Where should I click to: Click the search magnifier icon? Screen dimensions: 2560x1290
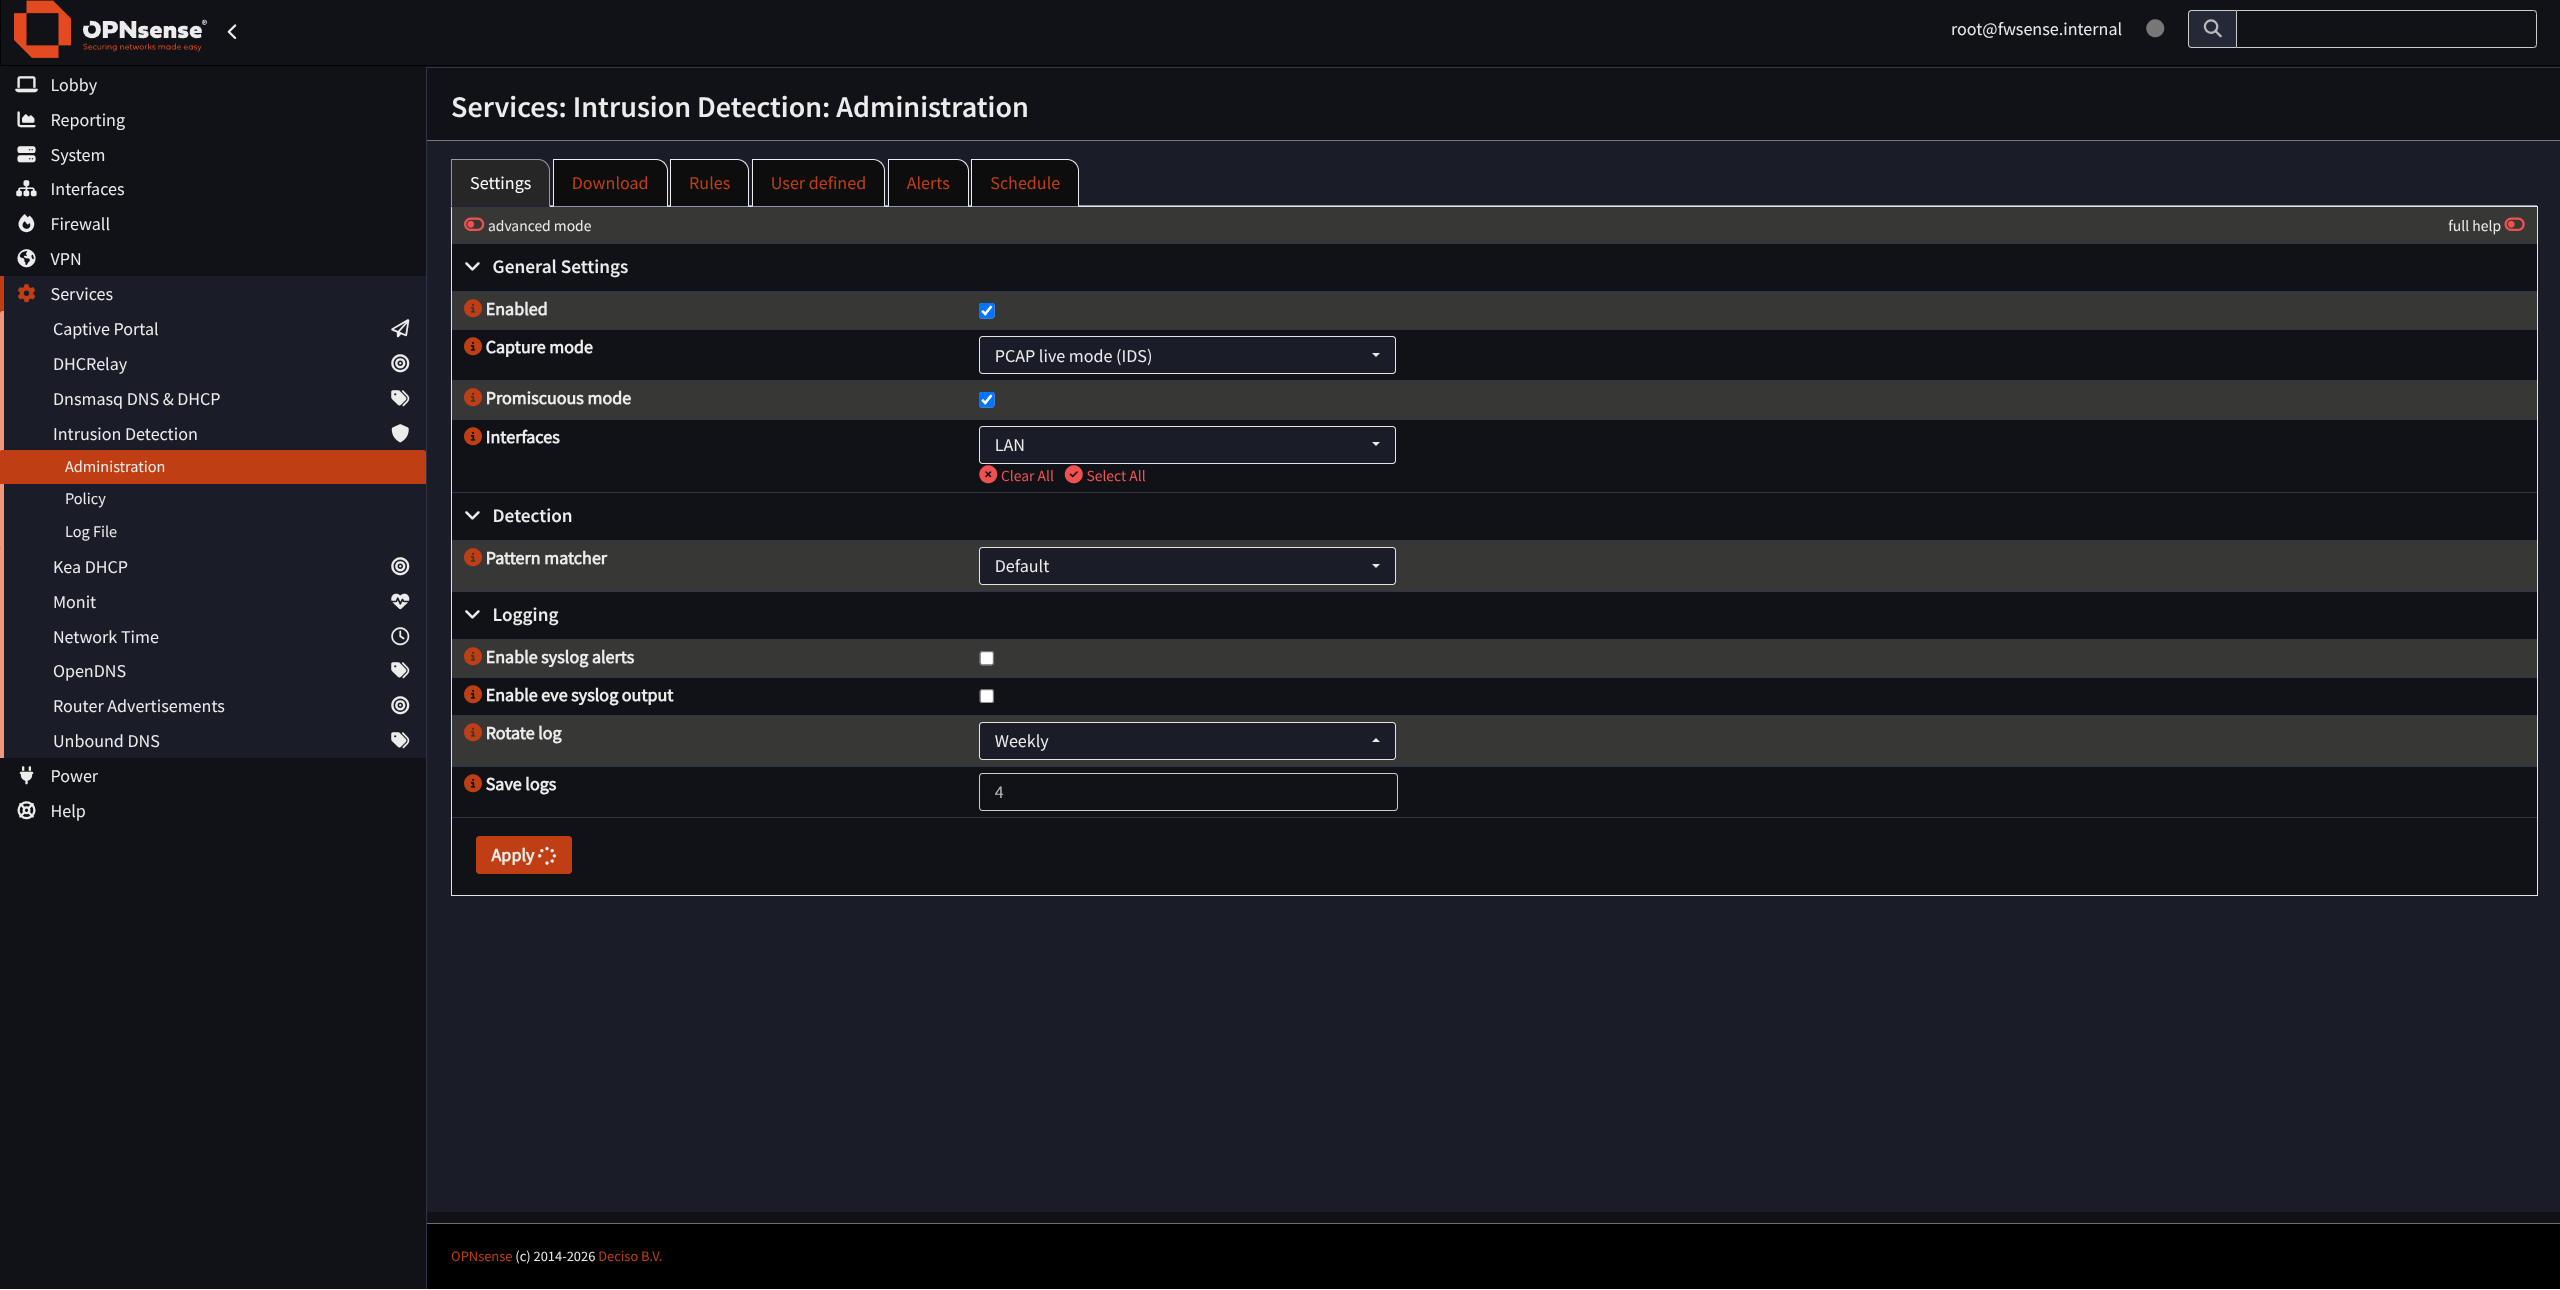pos(2212,29)
